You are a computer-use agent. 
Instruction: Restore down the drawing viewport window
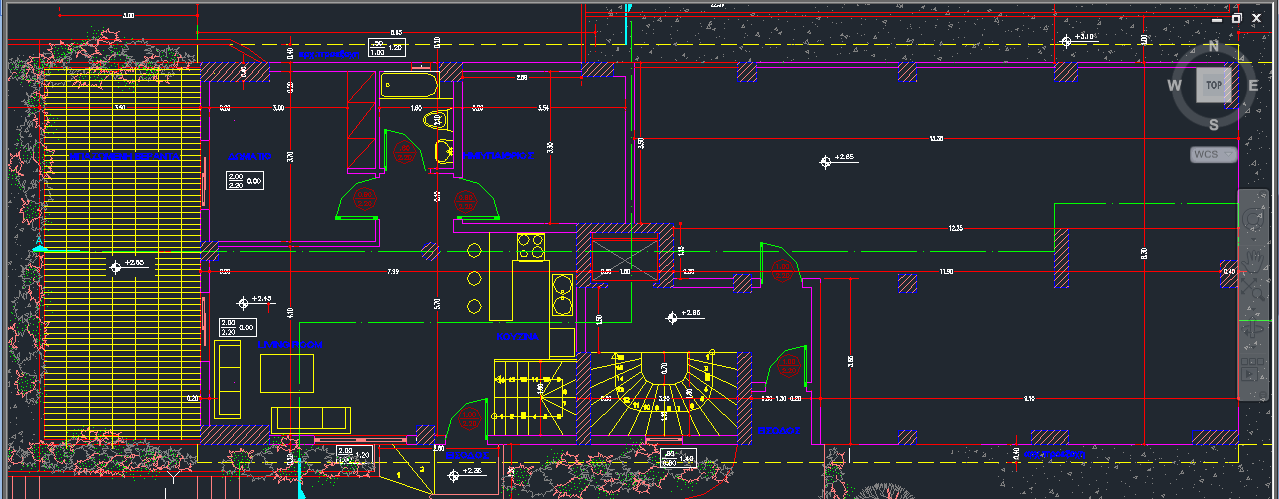tap(1237, 18)
